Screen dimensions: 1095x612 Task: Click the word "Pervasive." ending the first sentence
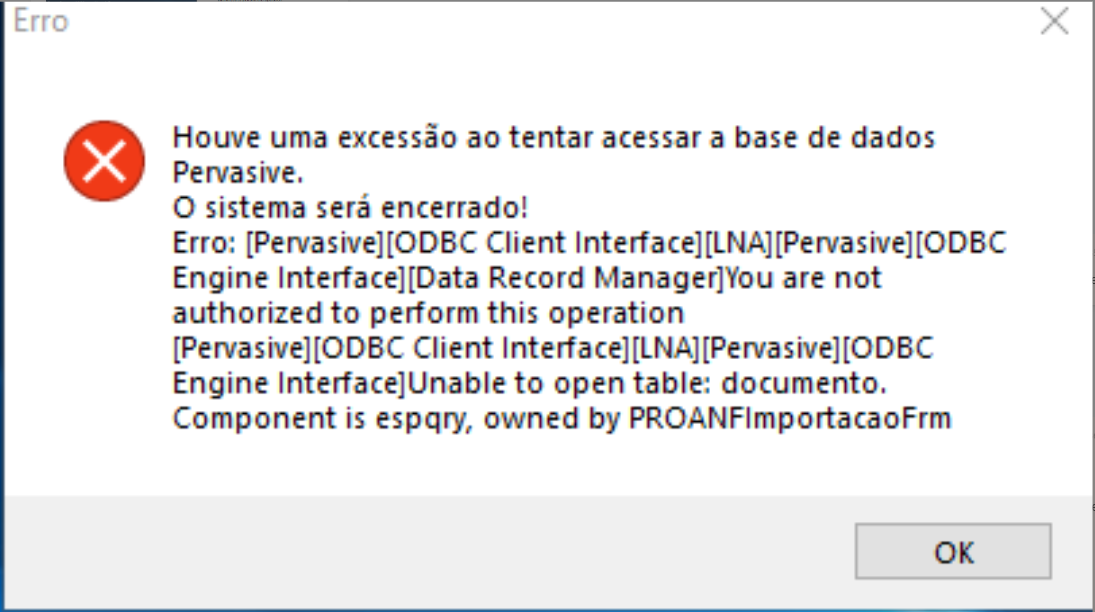tap(237, 173)
